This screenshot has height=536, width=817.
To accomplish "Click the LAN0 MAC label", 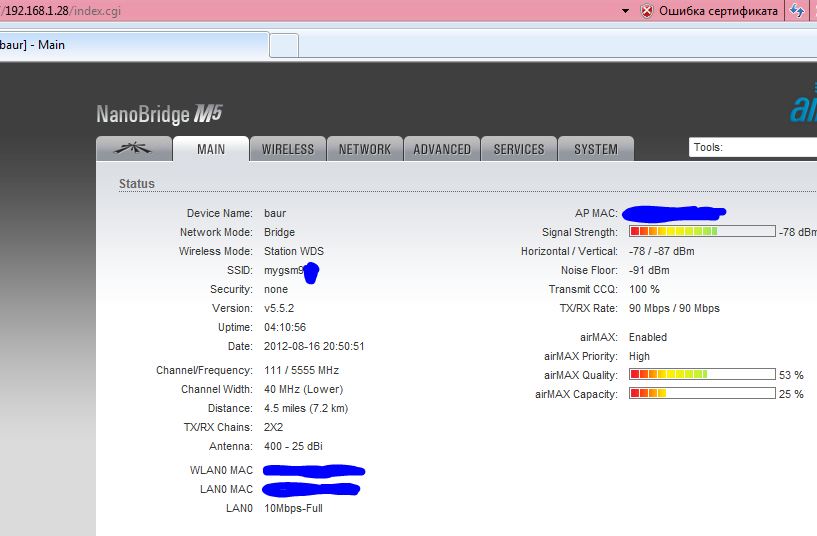I will click(226, 489).
